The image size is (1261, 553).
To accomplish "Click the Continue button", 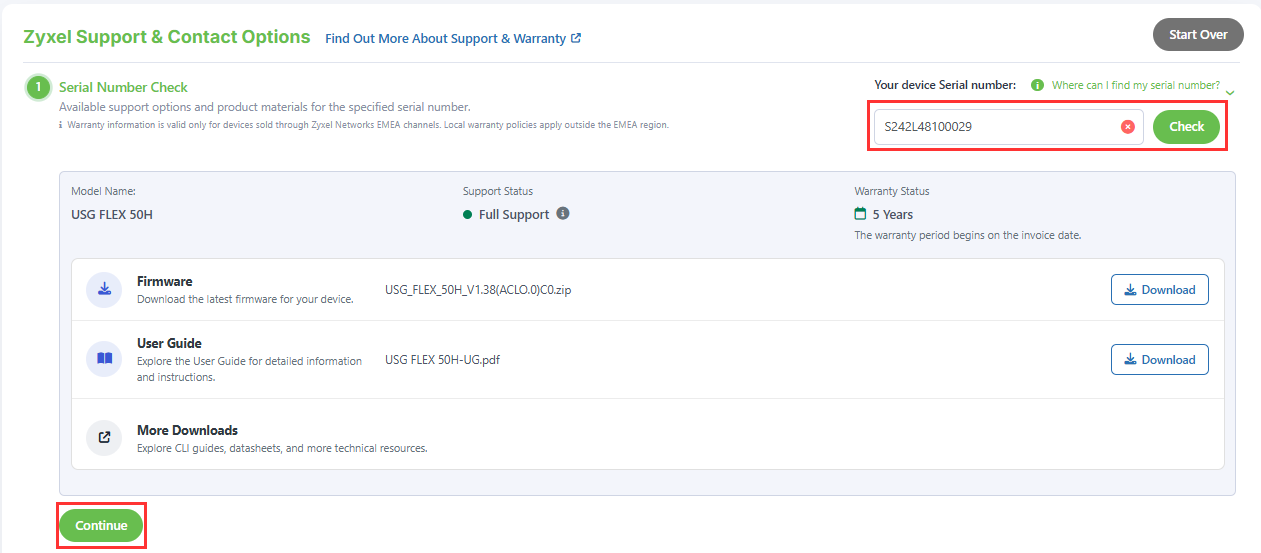I will 101,526.
